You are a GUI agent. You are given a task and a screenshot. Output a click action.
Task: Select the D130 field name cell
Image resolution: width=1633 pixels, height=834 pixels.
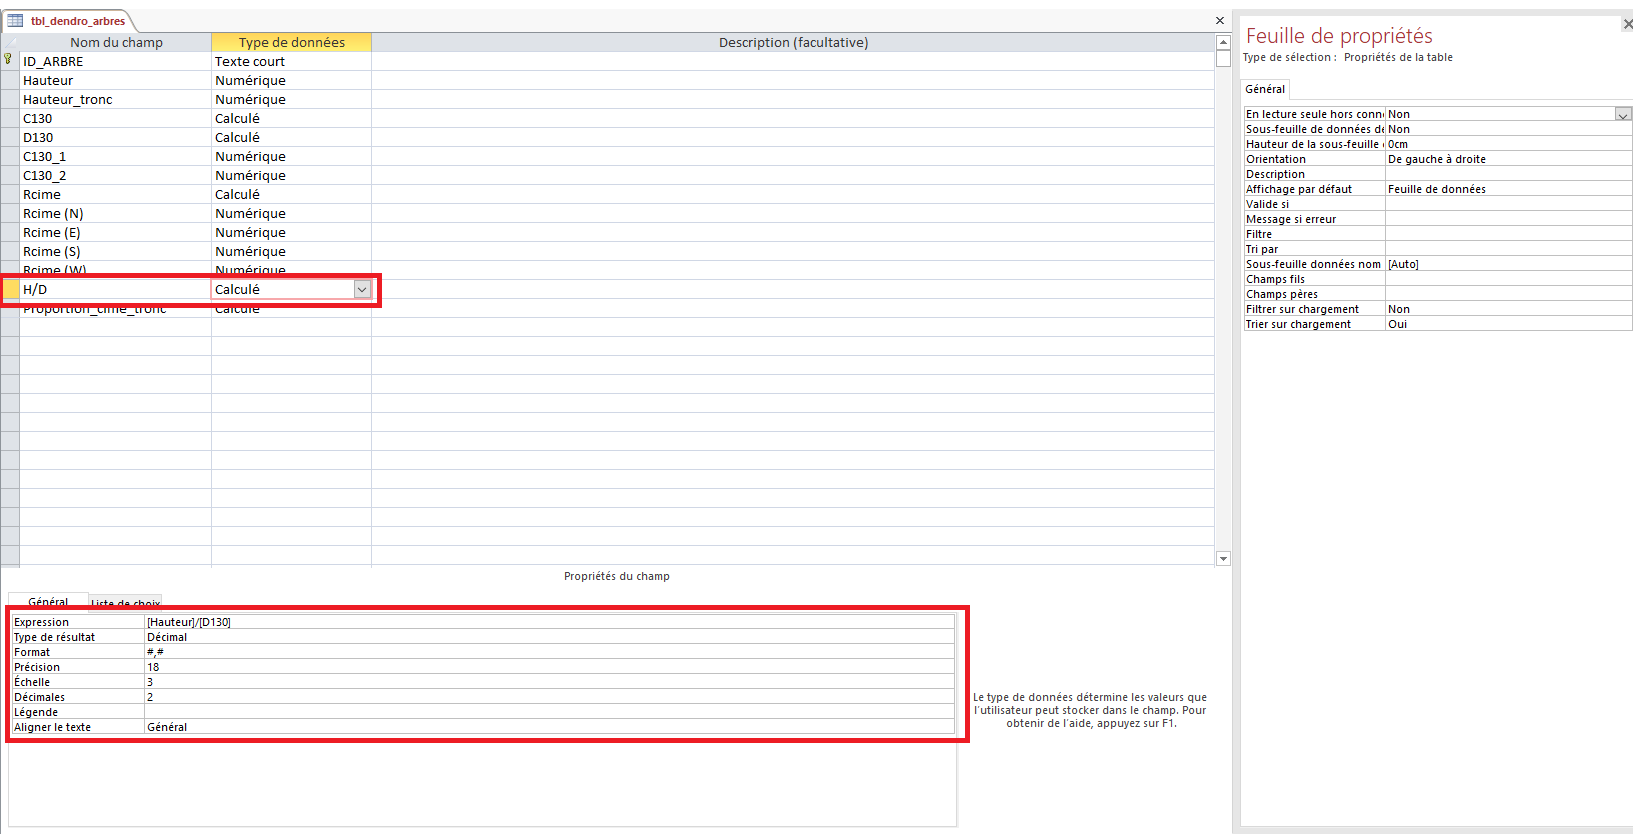(x=115, y=137)
